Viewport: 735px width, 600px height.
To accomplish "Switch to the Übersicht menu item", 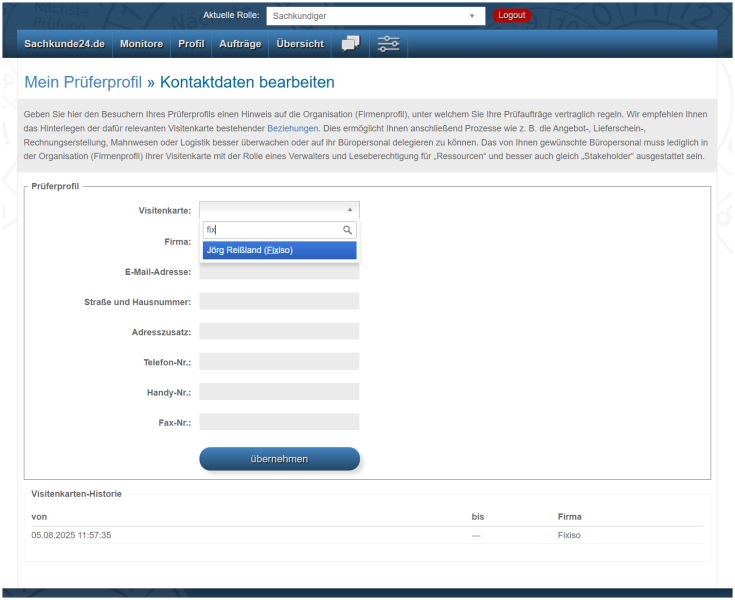I will [x=299, y=44].
